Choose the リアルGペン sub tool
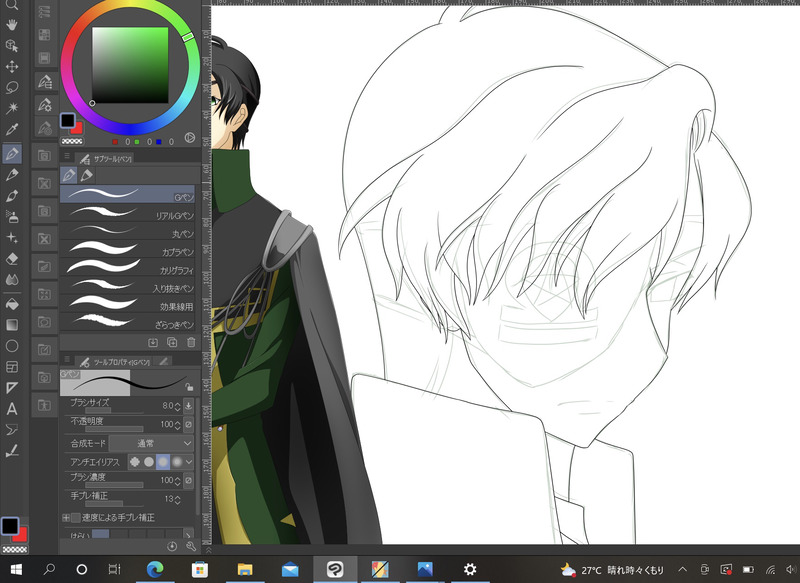 (x=128, y=213)
